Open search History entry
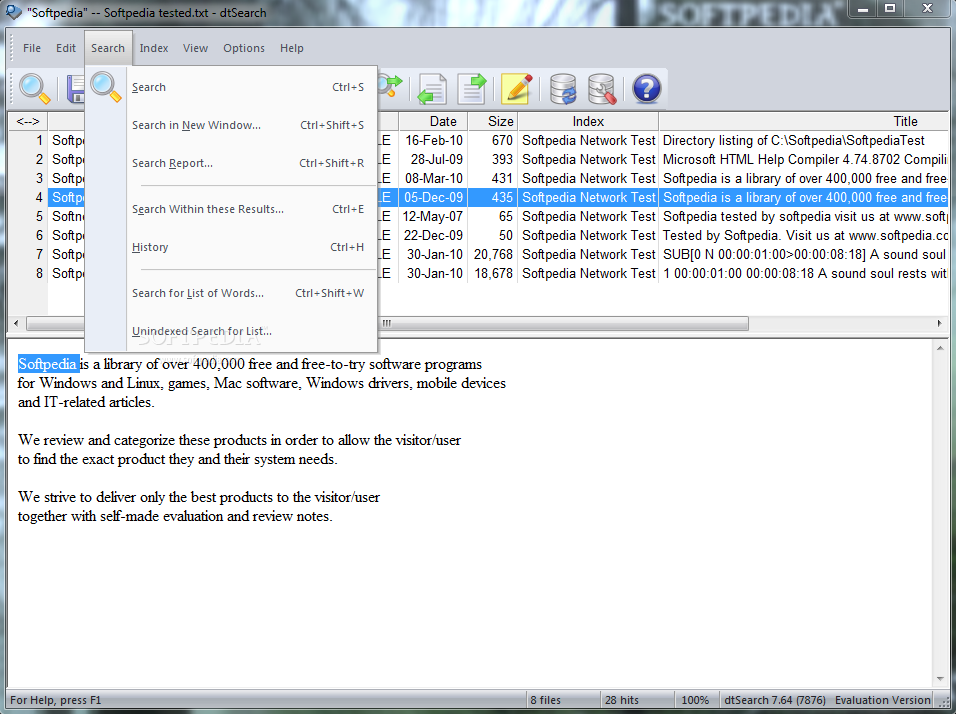Viewport: 956px width, 714px height. click(x=248, y=247)
